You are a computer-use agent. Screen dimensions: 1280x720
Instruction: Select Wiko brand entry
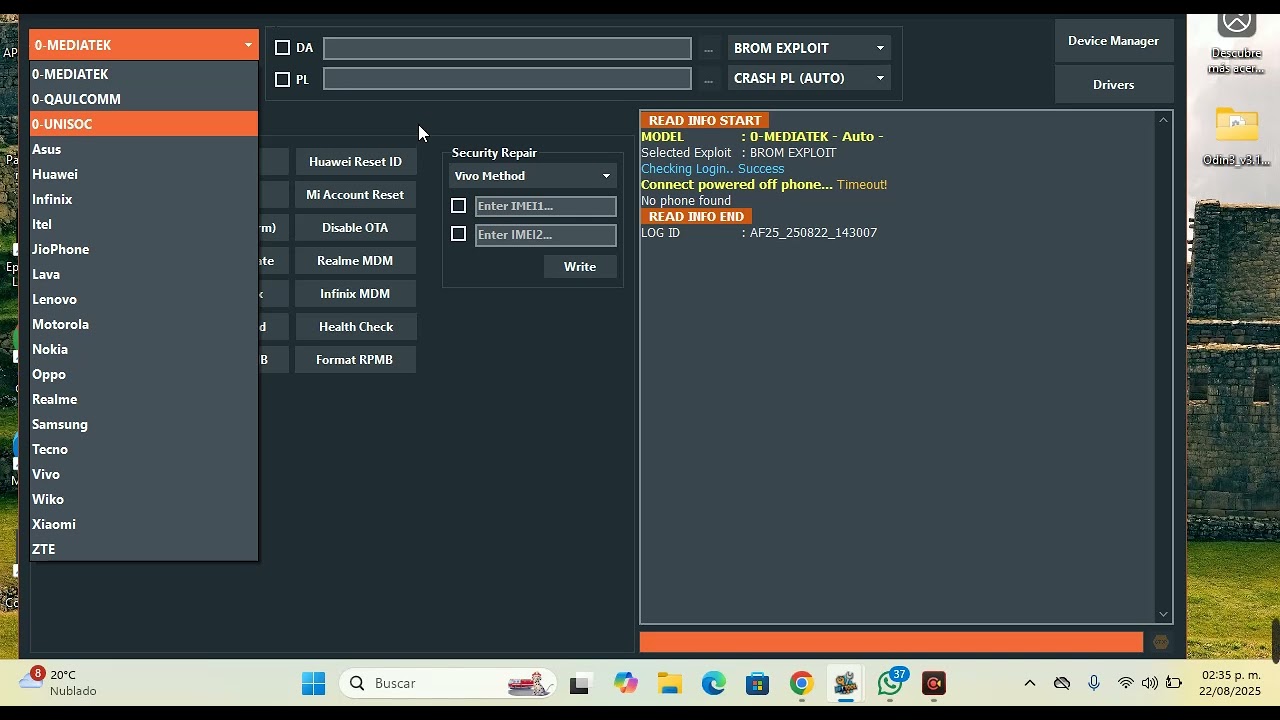pos(144,499)
